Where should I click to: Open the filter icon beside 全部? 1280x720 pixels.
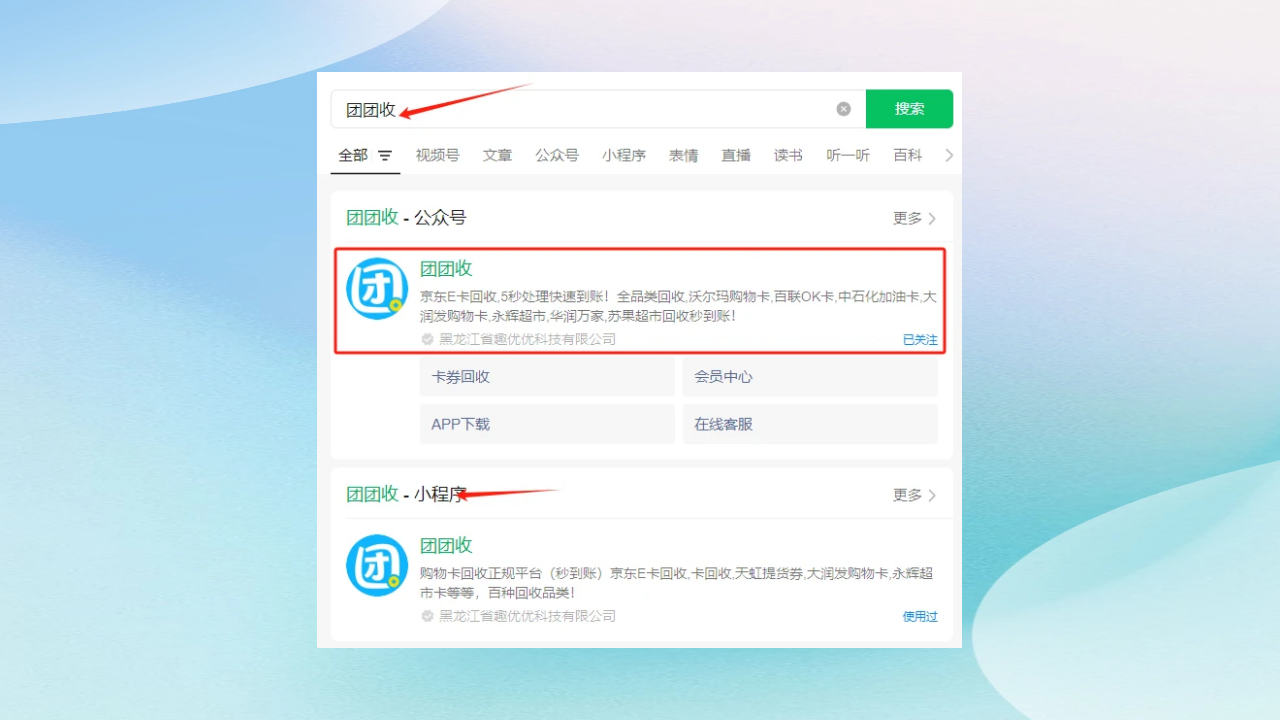(385, 156)
